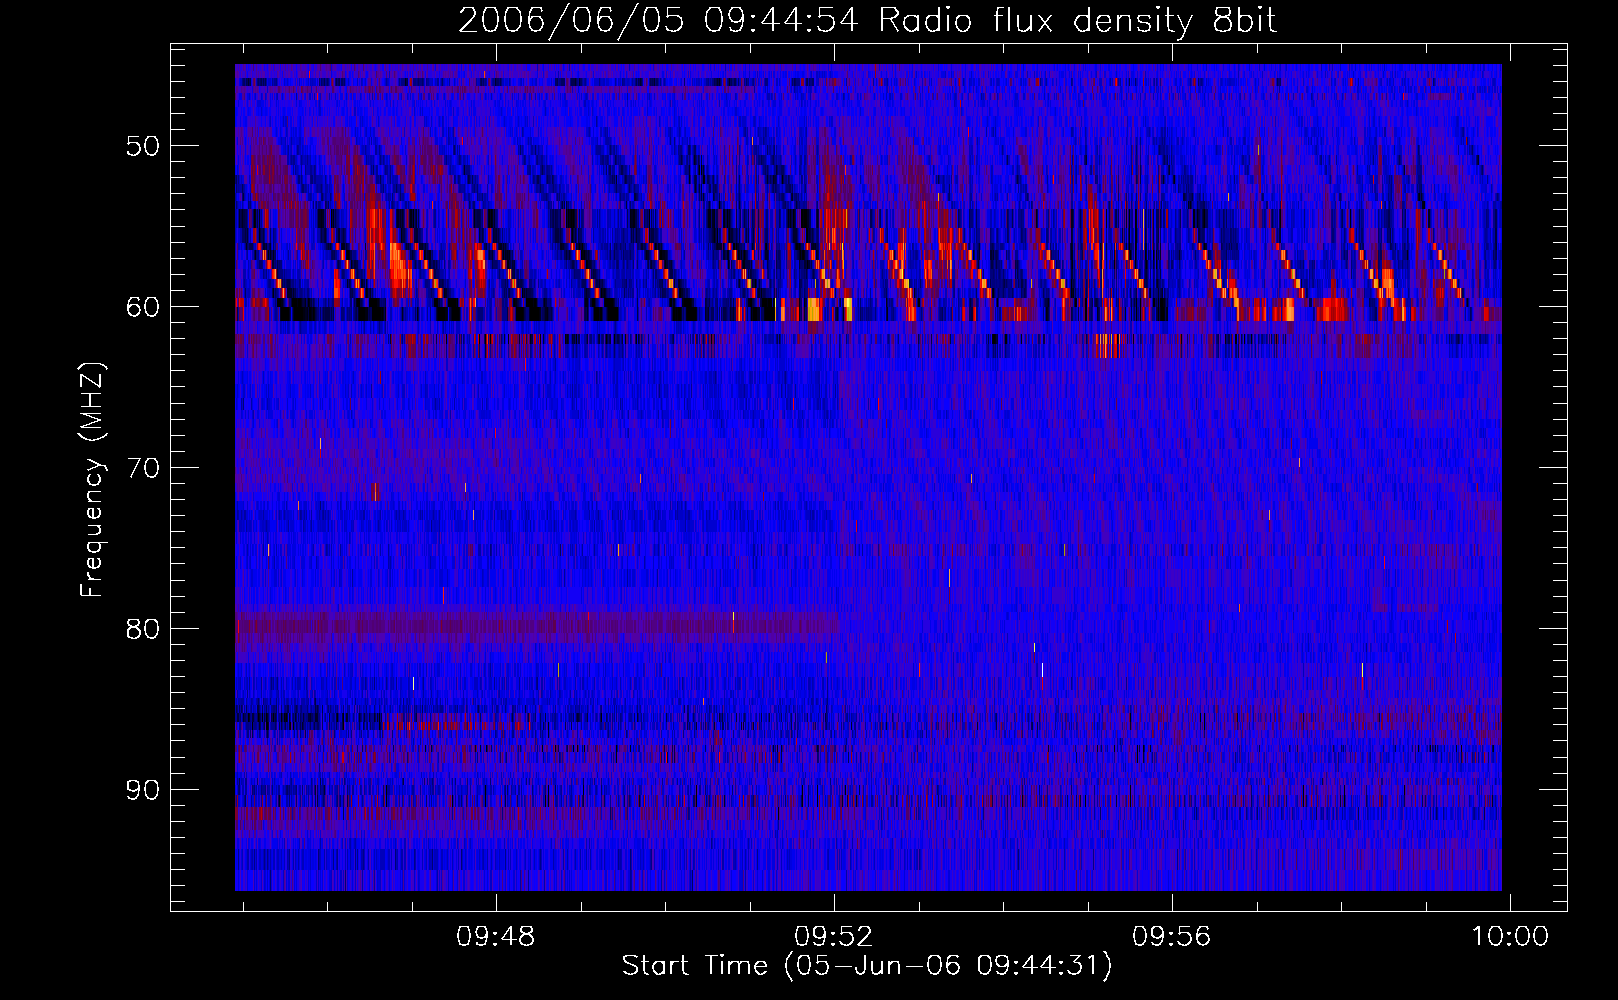Click the time tick label '09:56'

coord(1171,937)
